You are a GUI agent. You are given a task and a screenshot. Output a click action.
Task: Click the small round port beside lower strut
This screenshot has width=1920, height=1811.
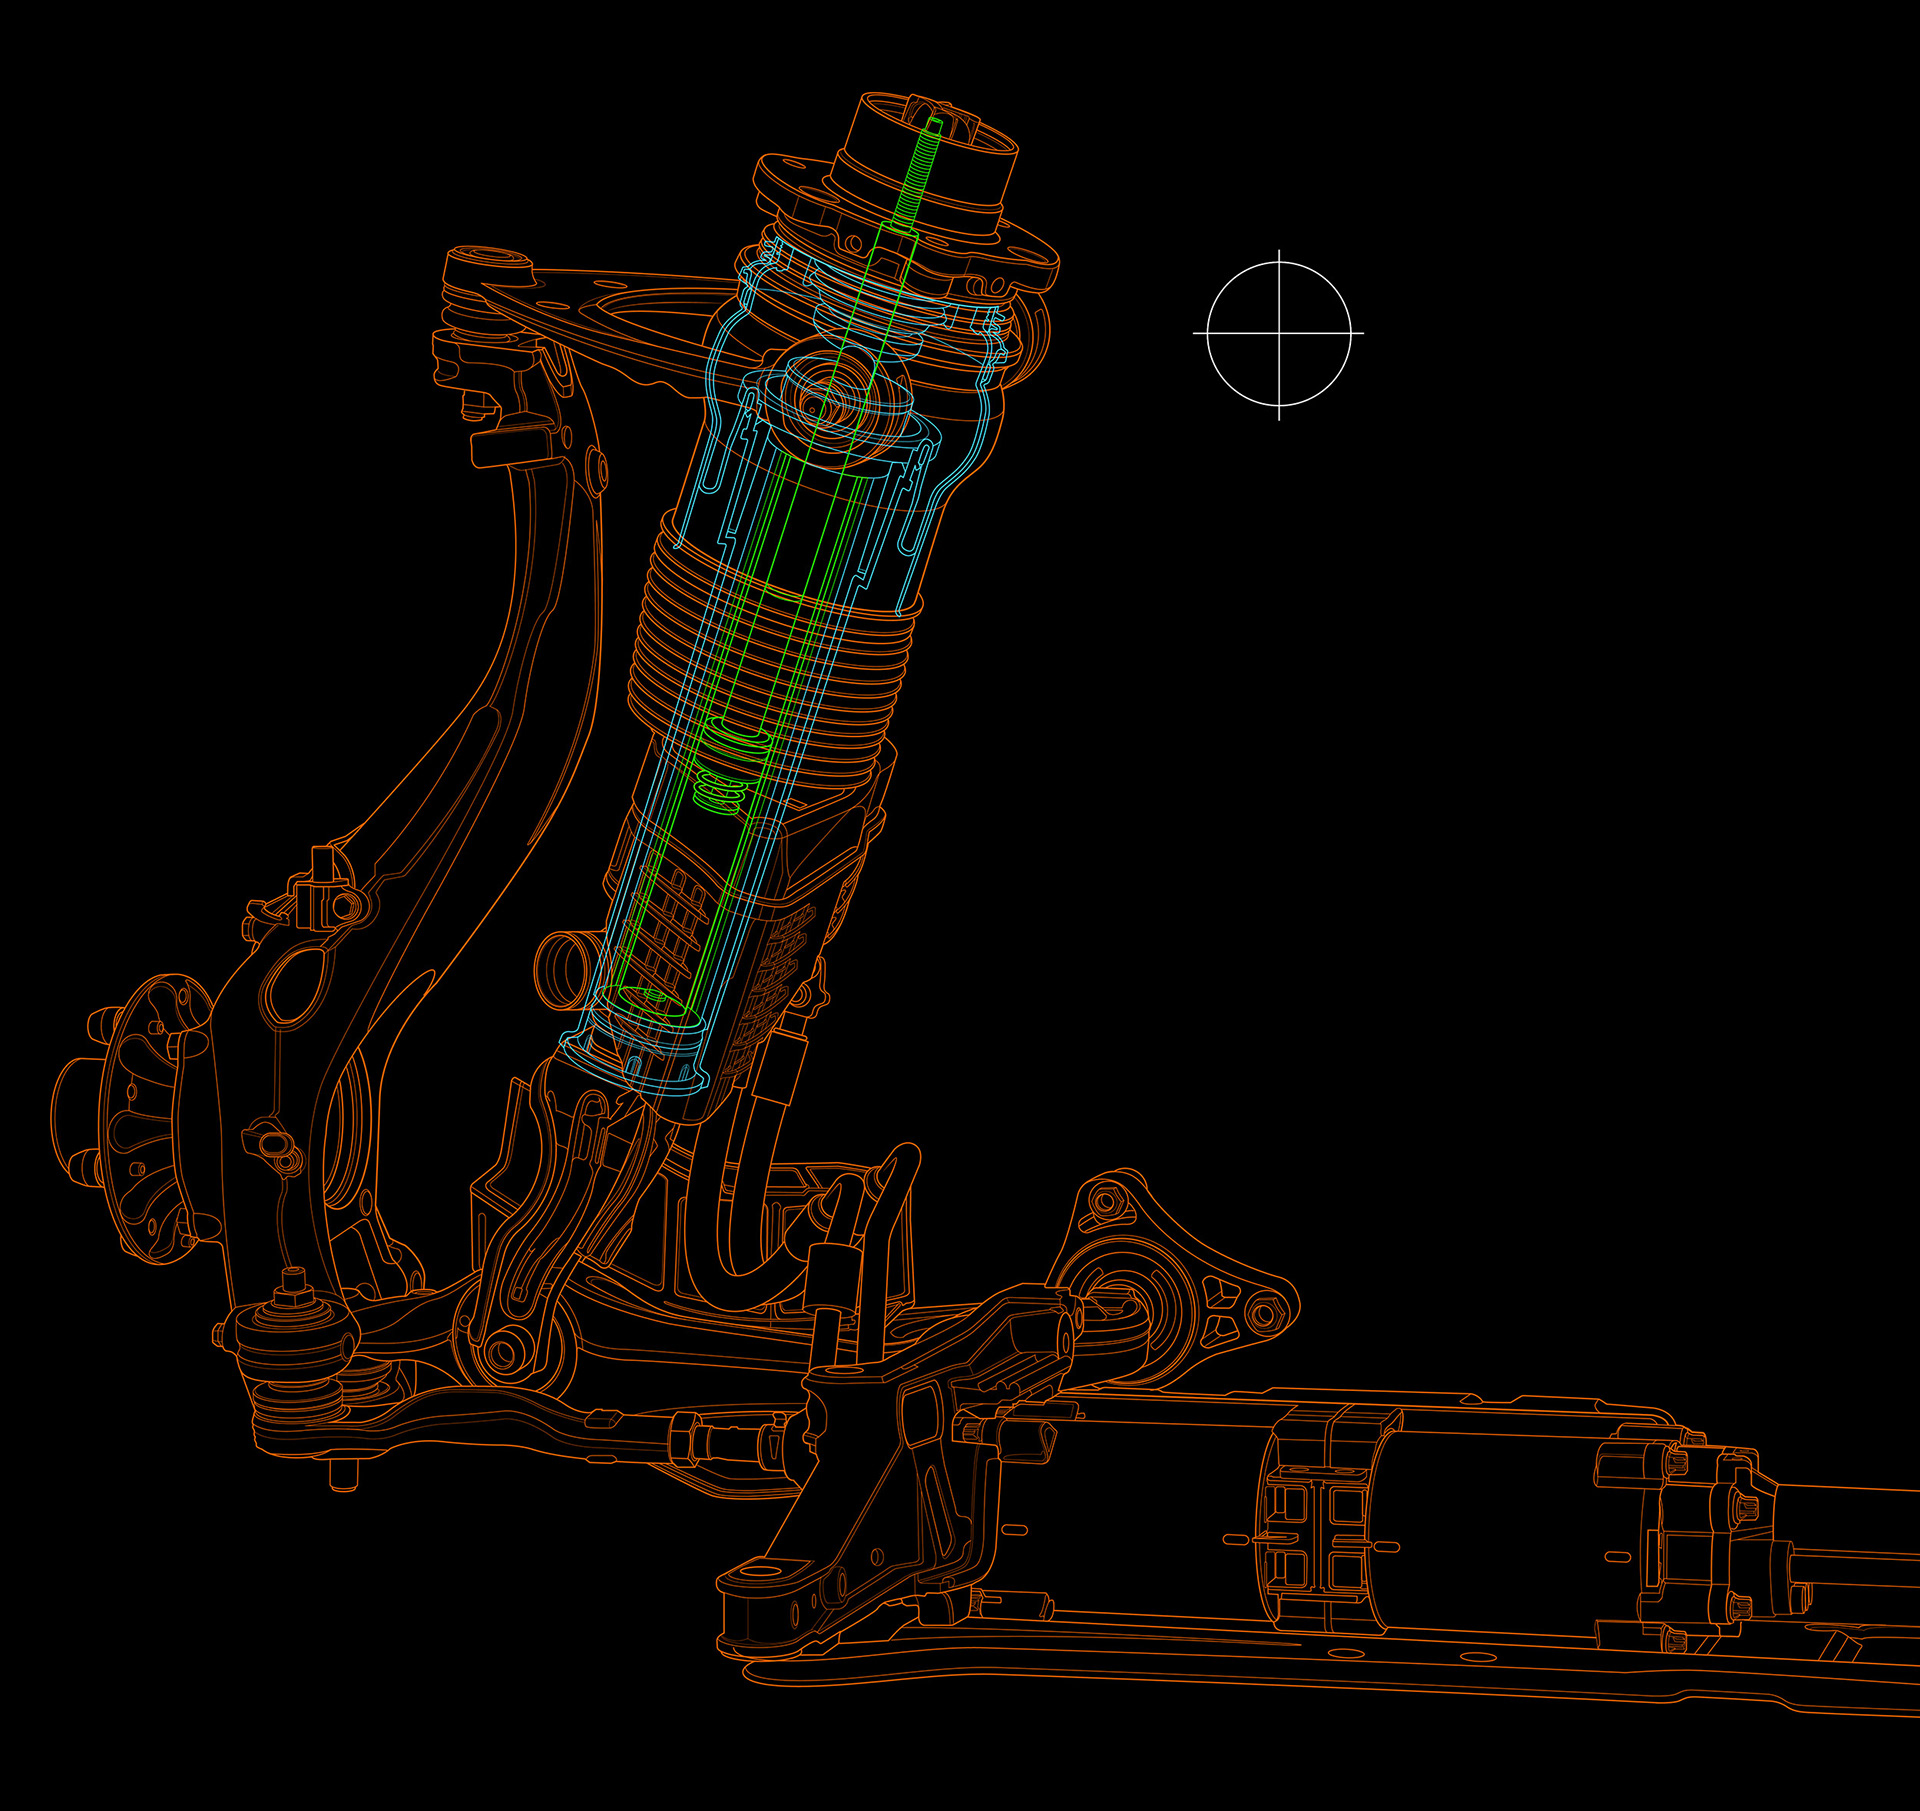pos(564,969)
